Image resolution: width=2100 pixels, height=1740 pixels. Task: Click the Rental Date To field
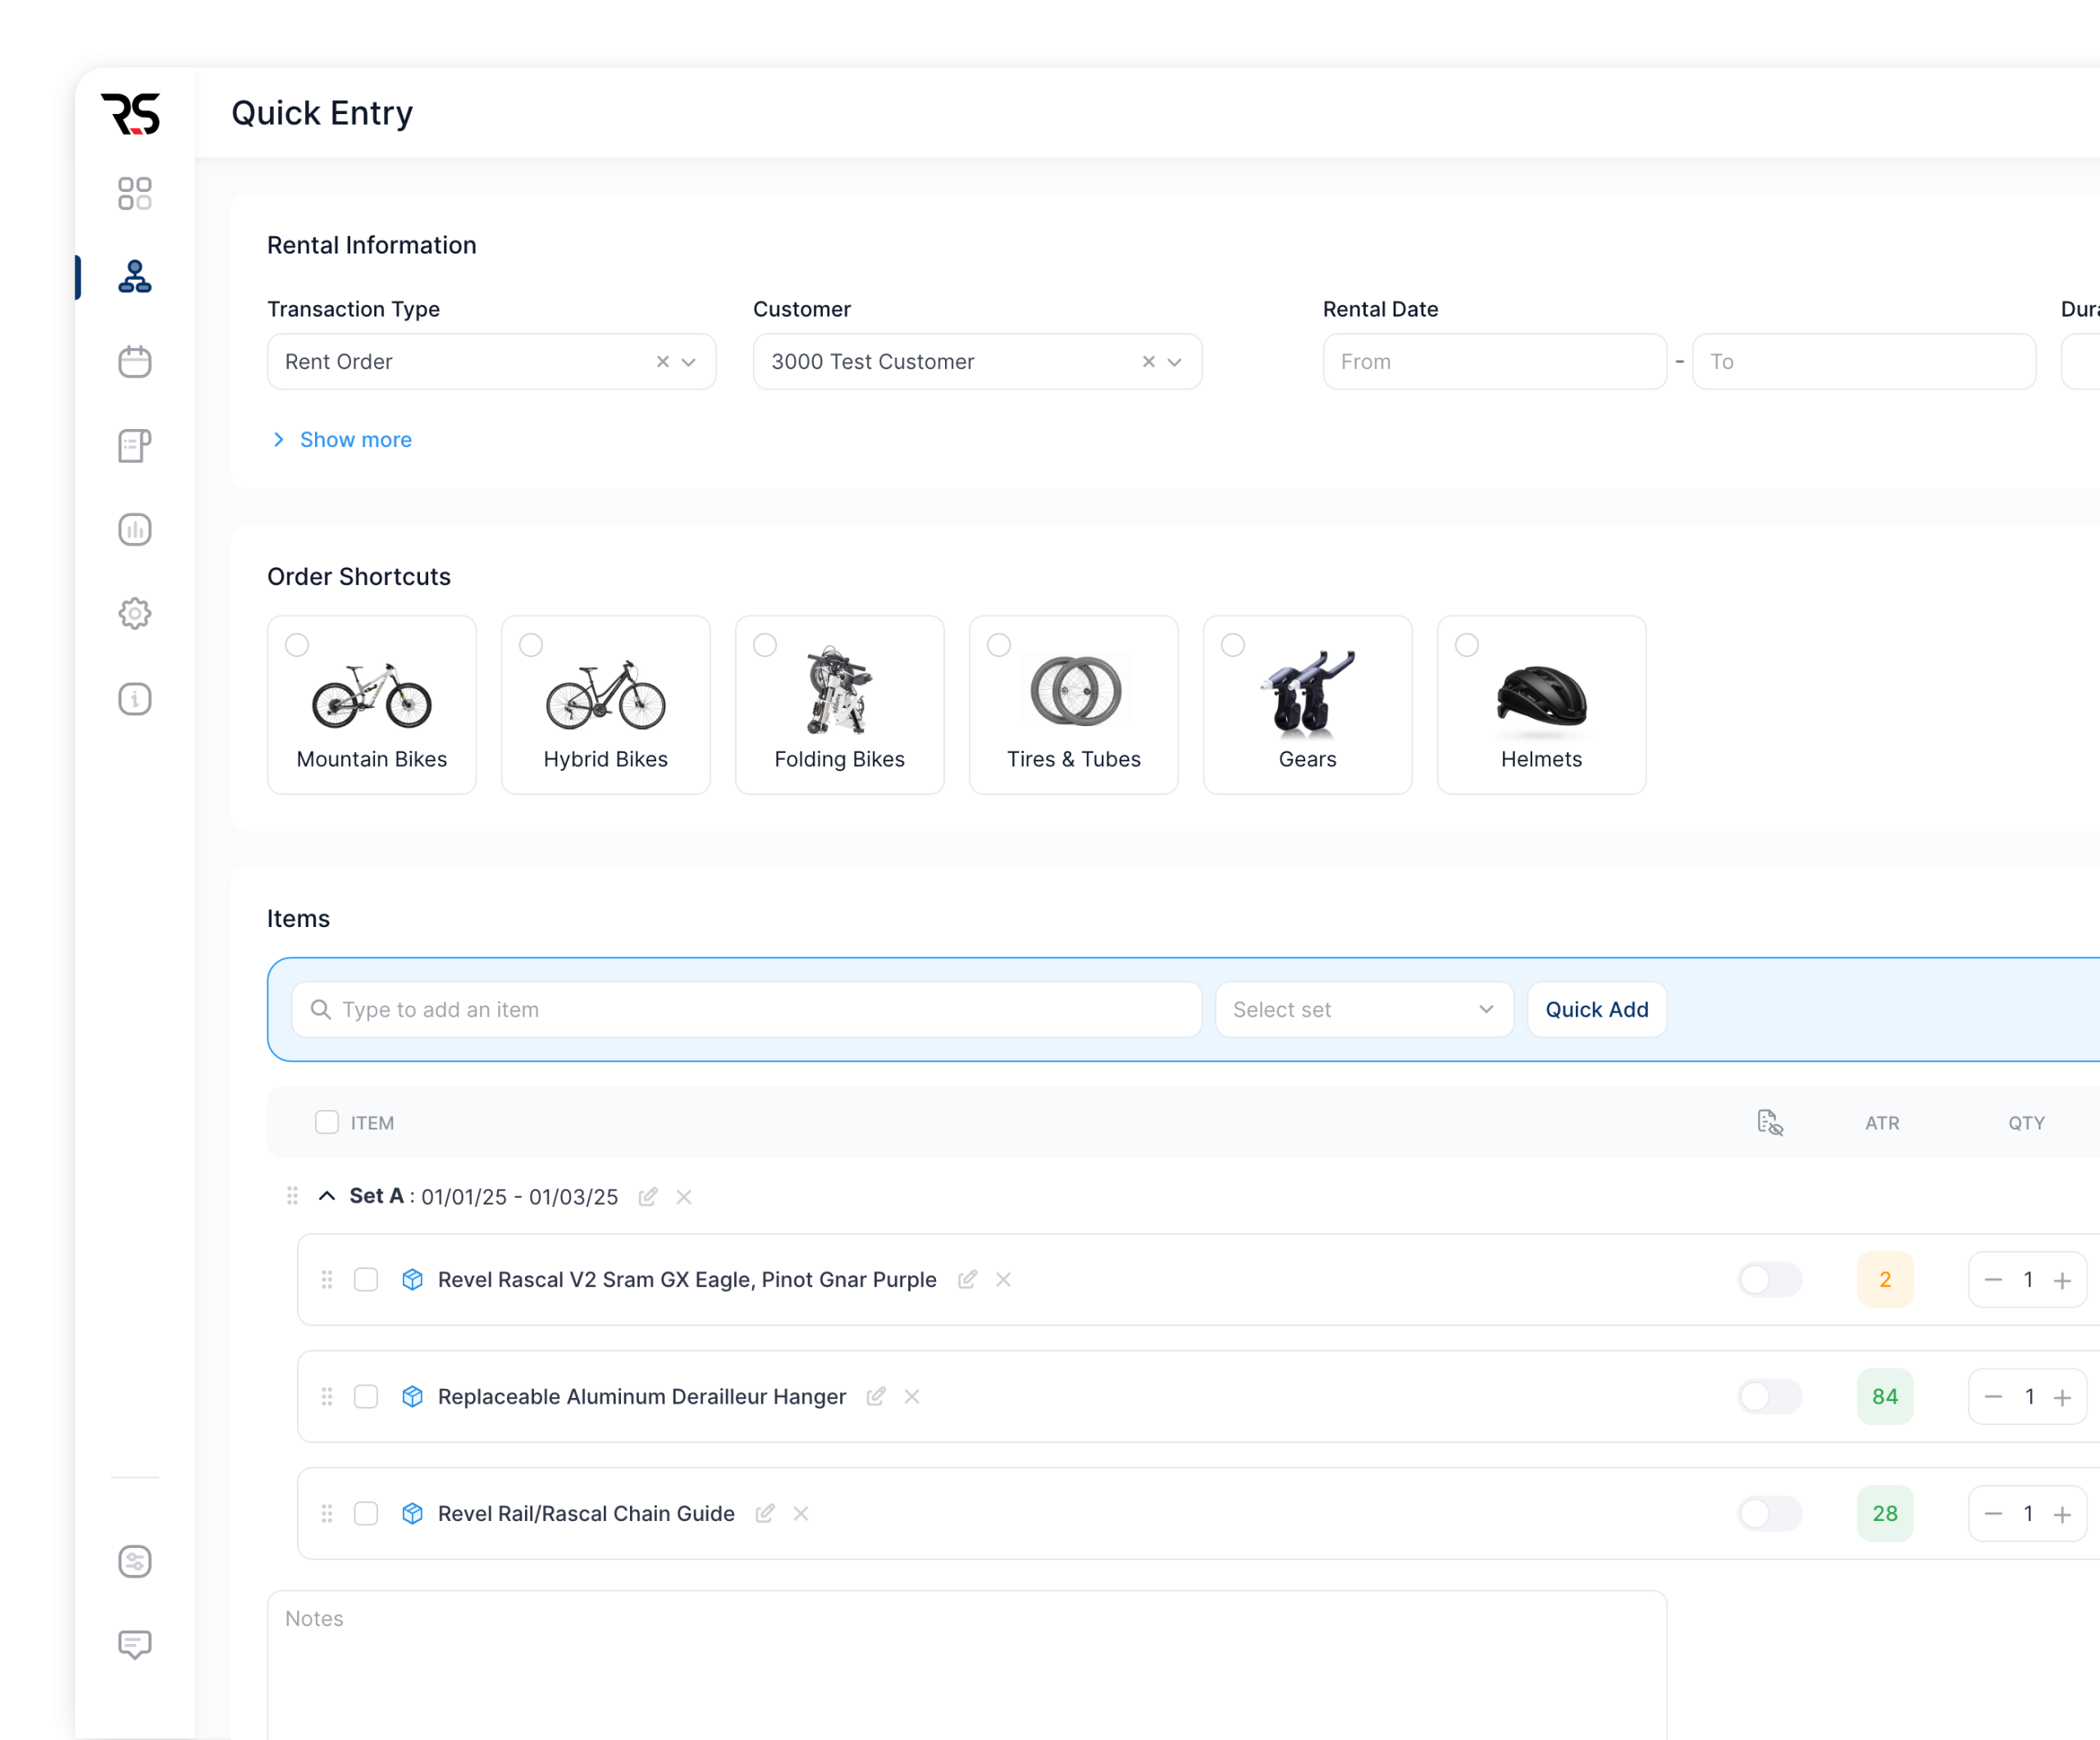[1864, 361]
